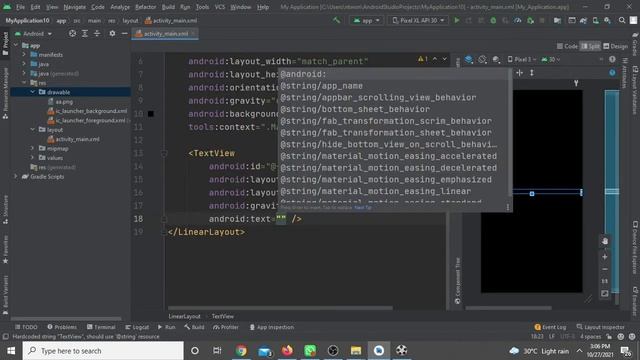Click design surface warning info icon
640x360 pixels.
click(x=612, y=60)
